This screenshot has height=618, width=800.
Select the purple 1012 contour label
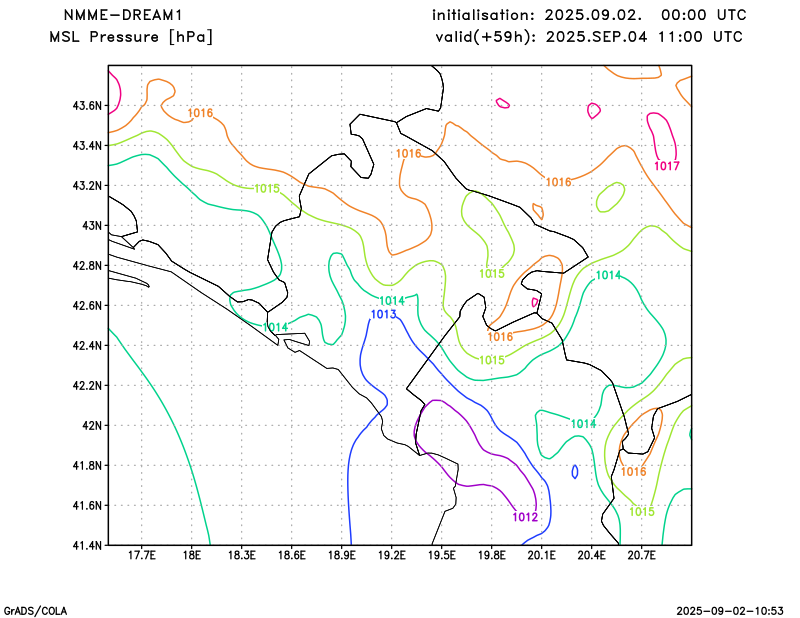(526, 517)
